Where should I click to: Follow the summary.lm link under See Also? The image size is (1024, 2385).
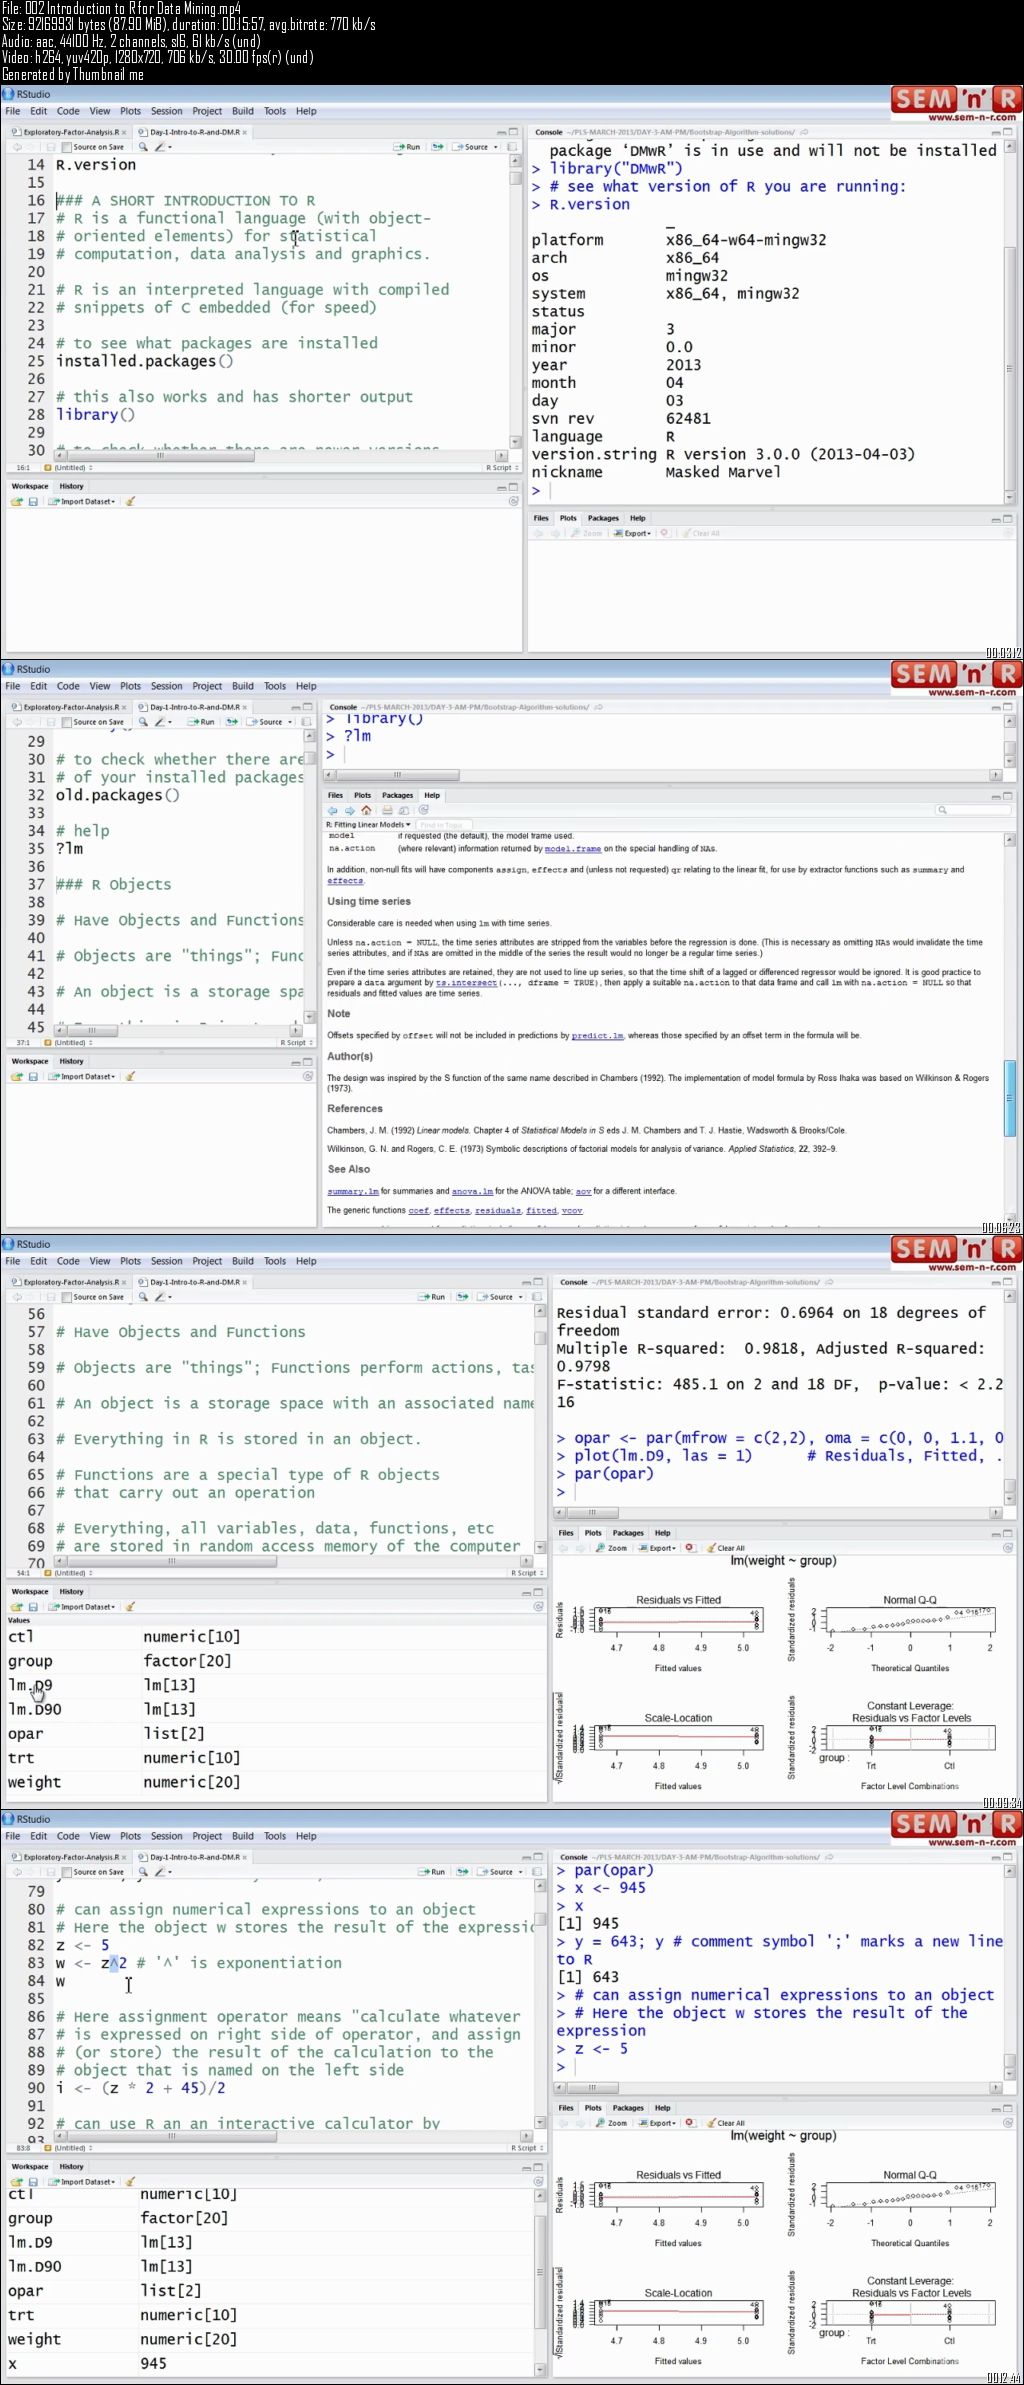[x=353, y=1191]
